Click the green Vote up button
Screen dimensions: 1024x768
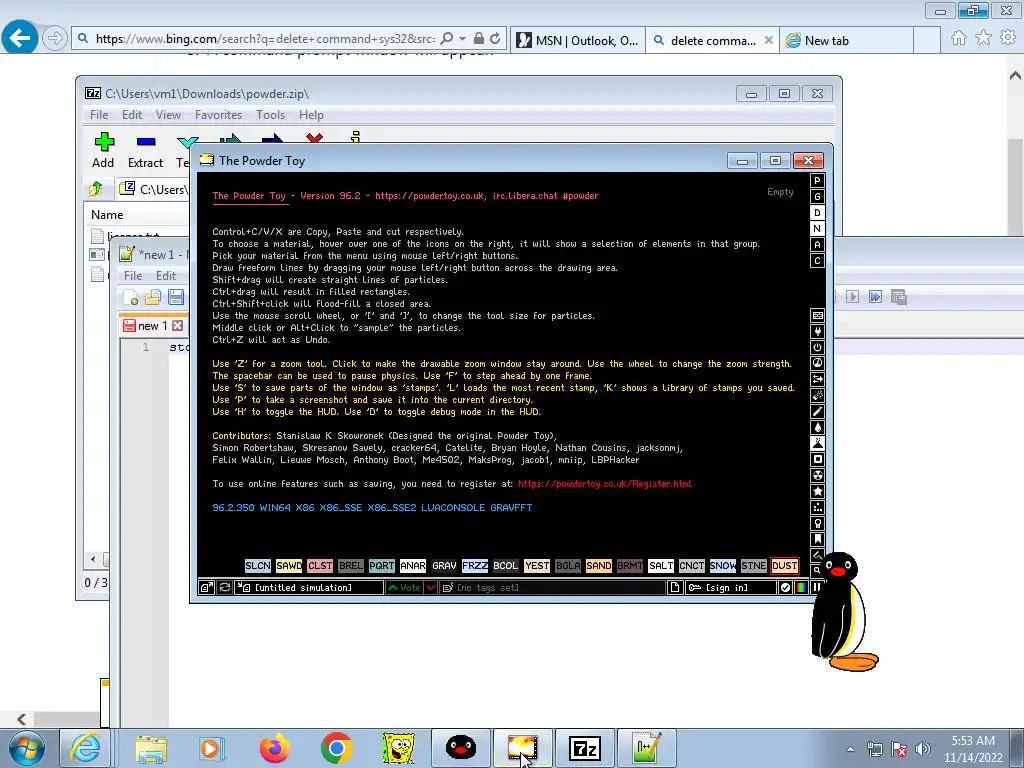[405, 588]
